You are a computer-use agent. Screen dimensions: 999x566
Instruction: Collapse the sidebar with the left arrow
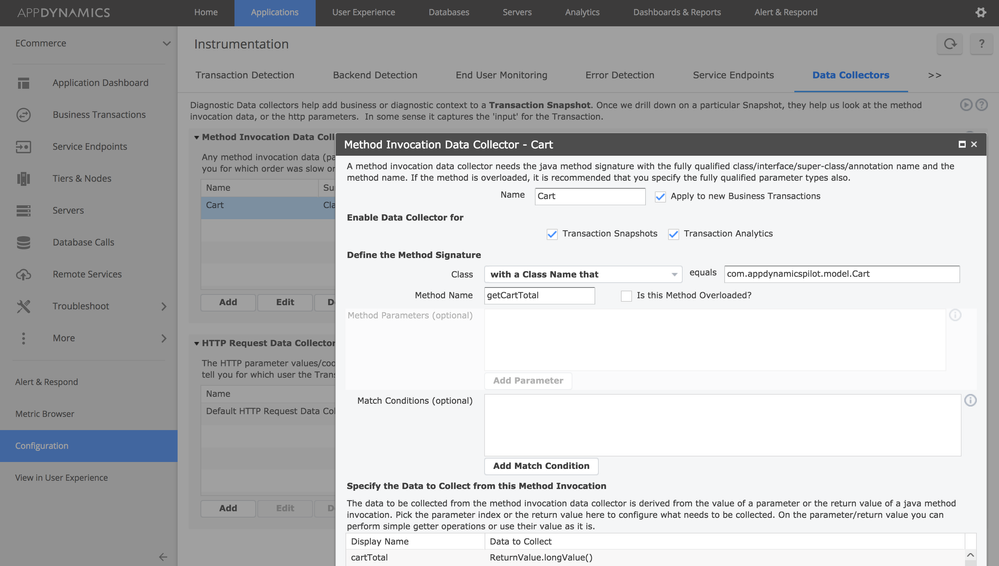(x=163, y=556)
